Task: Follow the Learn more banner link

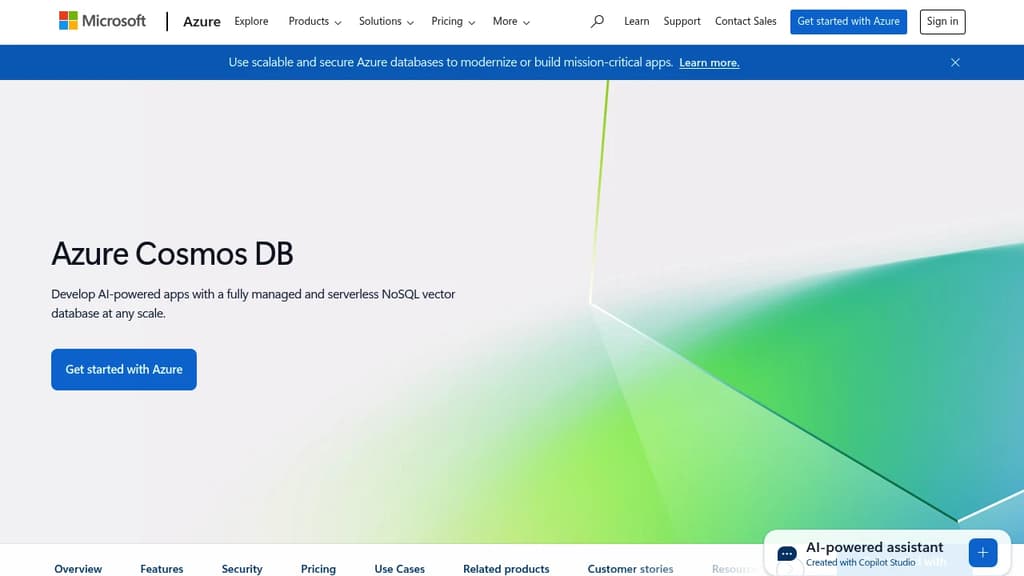Action: pos(709,63)
